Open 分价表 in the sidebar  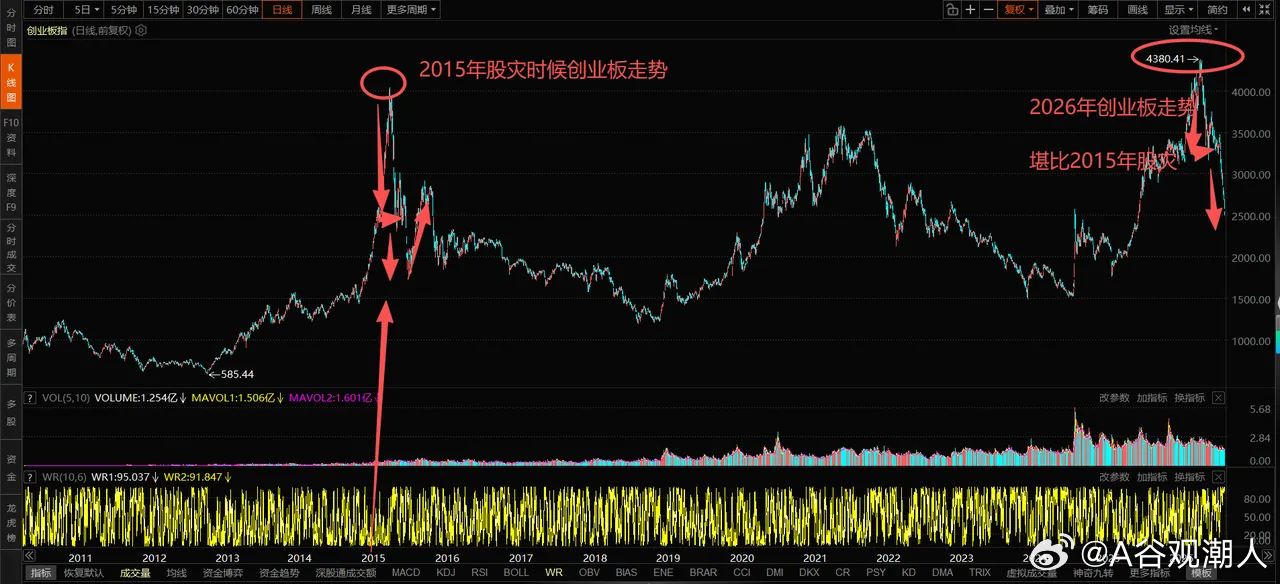tap(11, 301)
